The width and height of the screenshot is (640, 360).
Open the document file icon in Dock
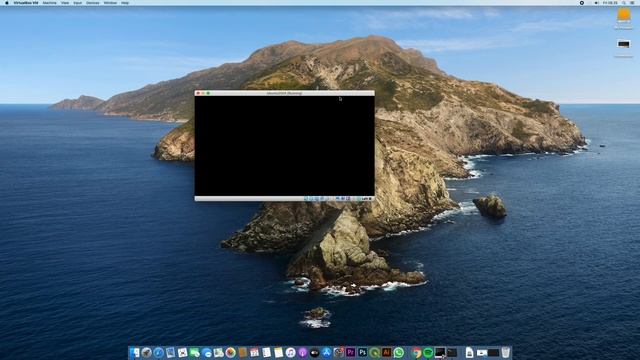click(469, 352)
